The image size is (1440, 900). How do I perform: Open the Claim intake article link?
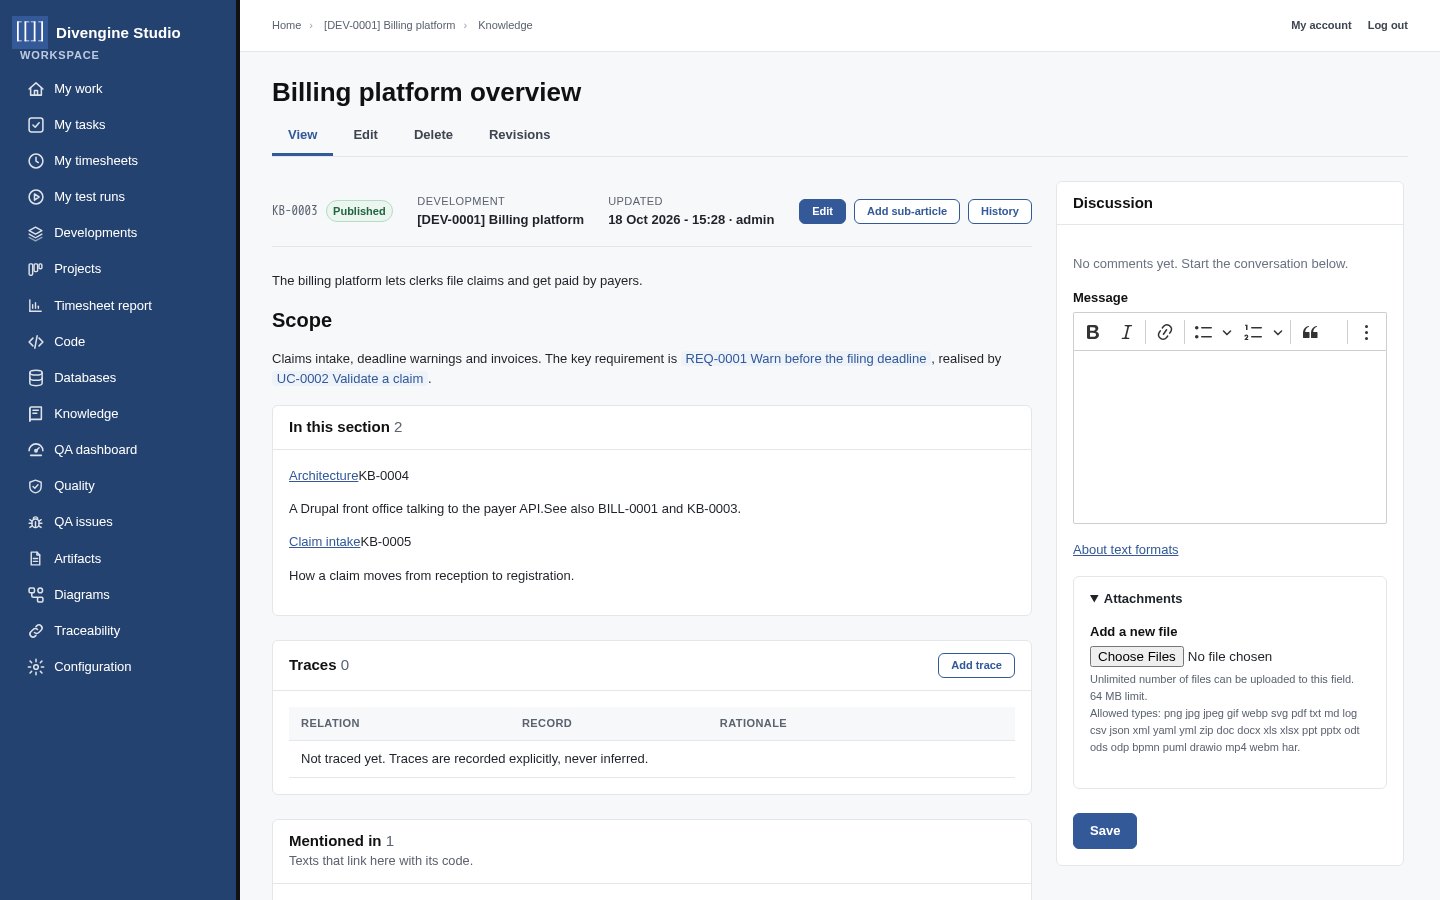324,542
